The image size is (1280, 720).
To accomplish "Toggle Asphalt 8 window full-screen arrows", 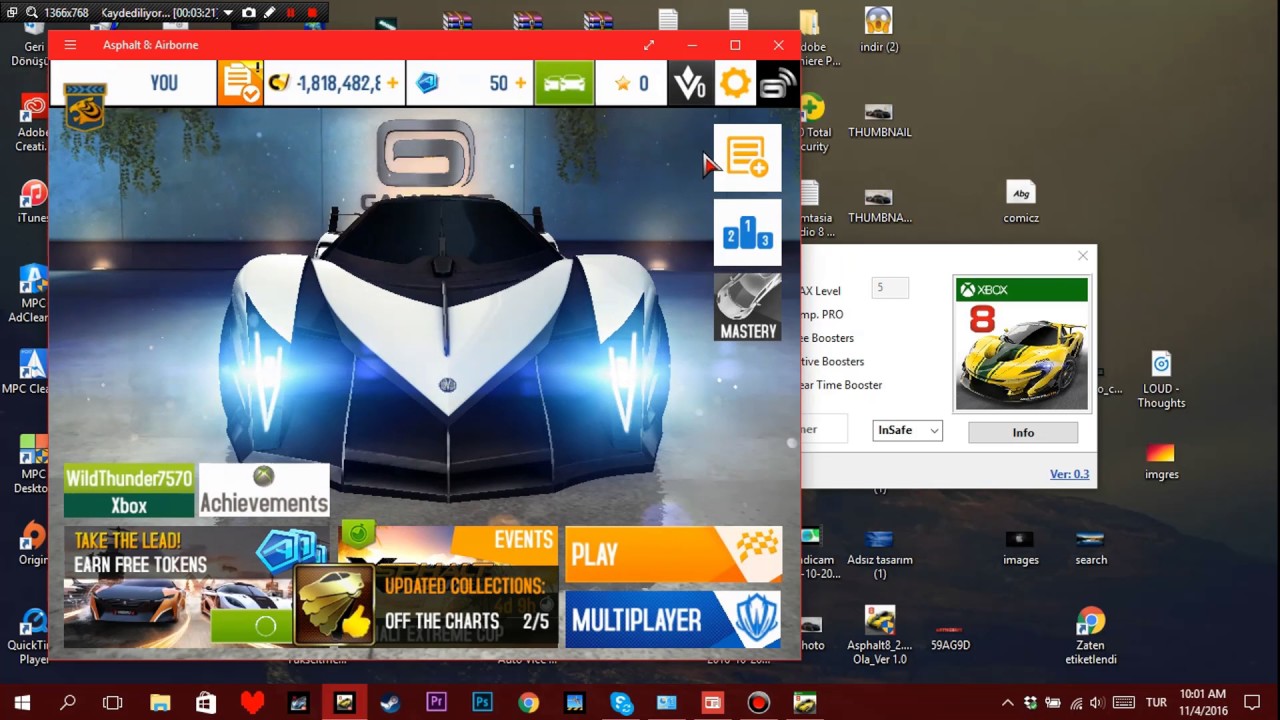I will (x=649, y=45).
